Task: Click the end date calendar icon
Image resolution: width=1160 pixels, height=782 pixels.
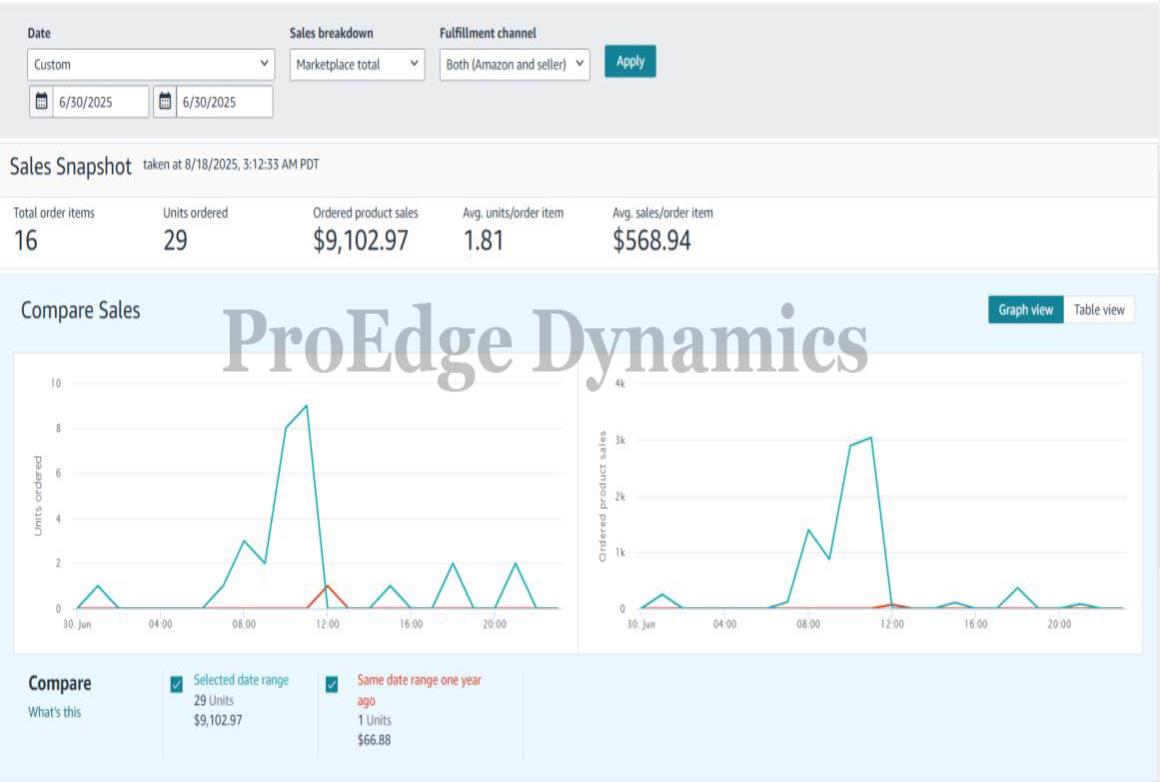Action: point(166,101)
